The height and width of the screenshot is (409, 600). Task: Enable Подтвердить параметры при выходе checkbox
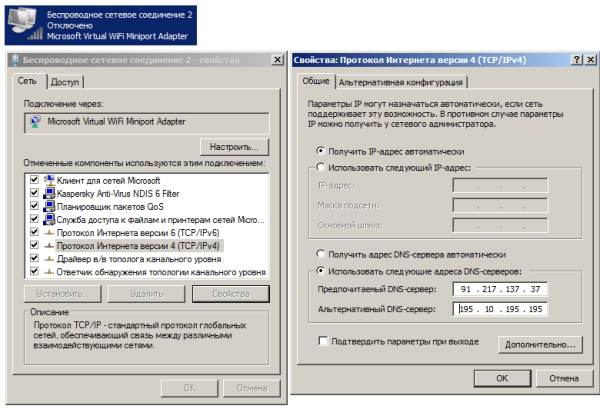click(322, 342)
